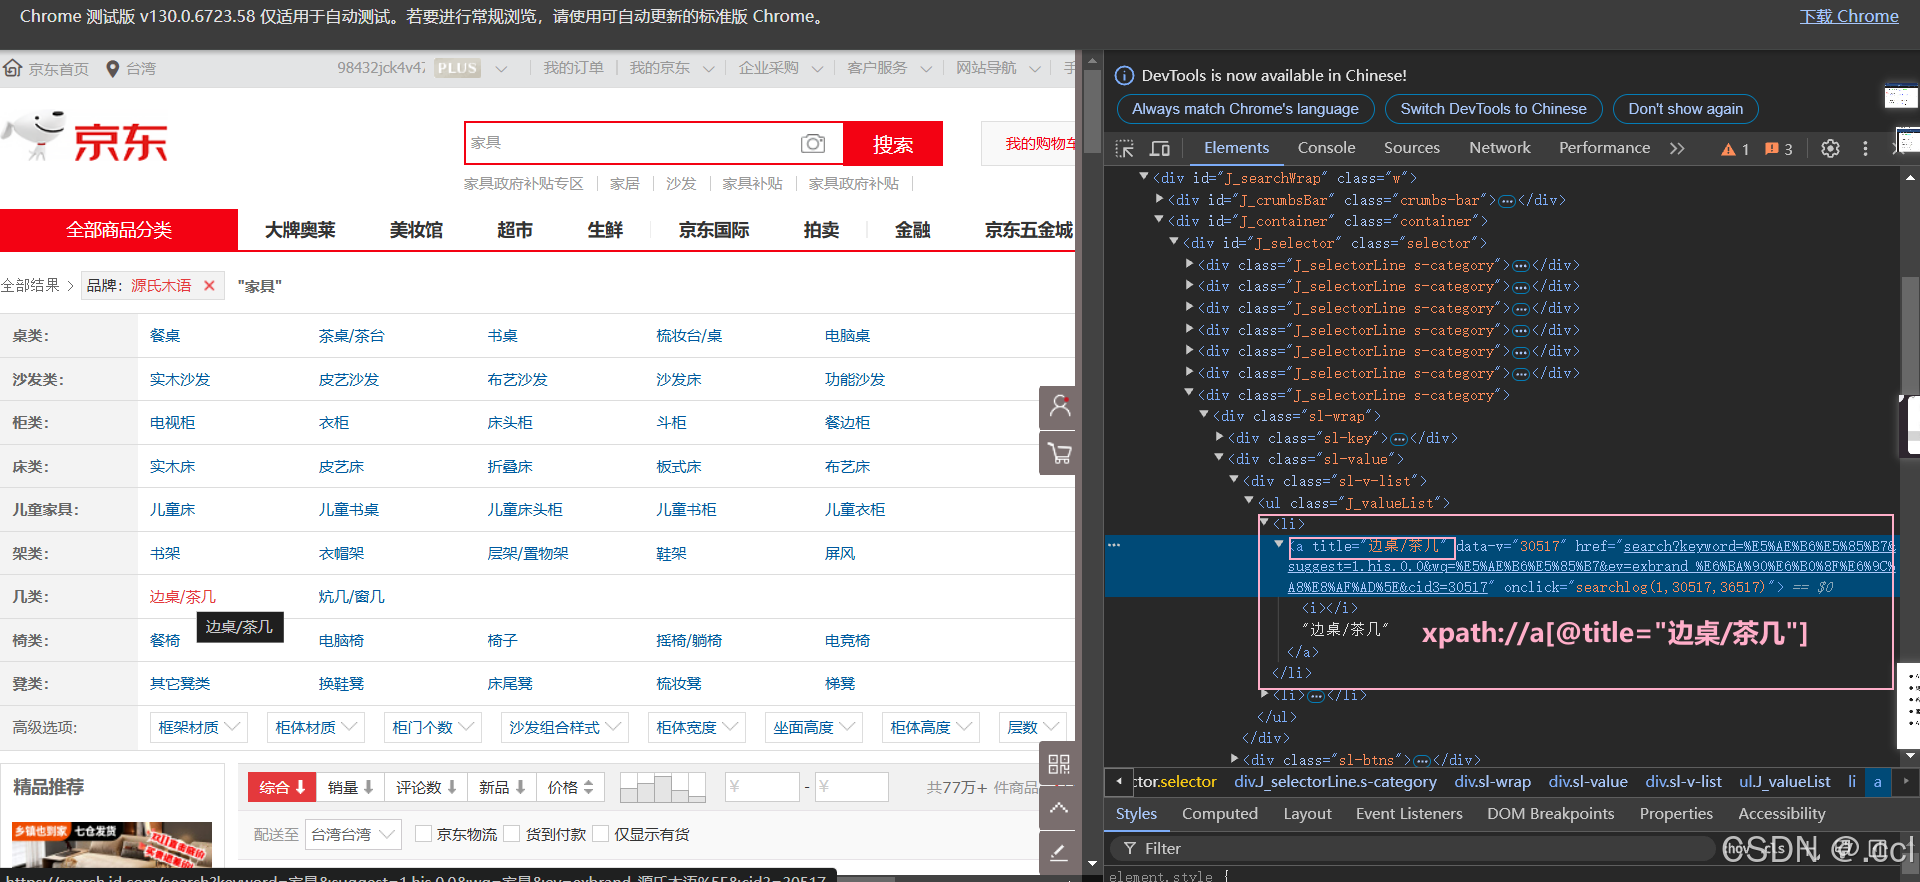Open the 沙发组合样式 dropdown
This screenshot has height=882, width=1920.
tap(564, 728)
